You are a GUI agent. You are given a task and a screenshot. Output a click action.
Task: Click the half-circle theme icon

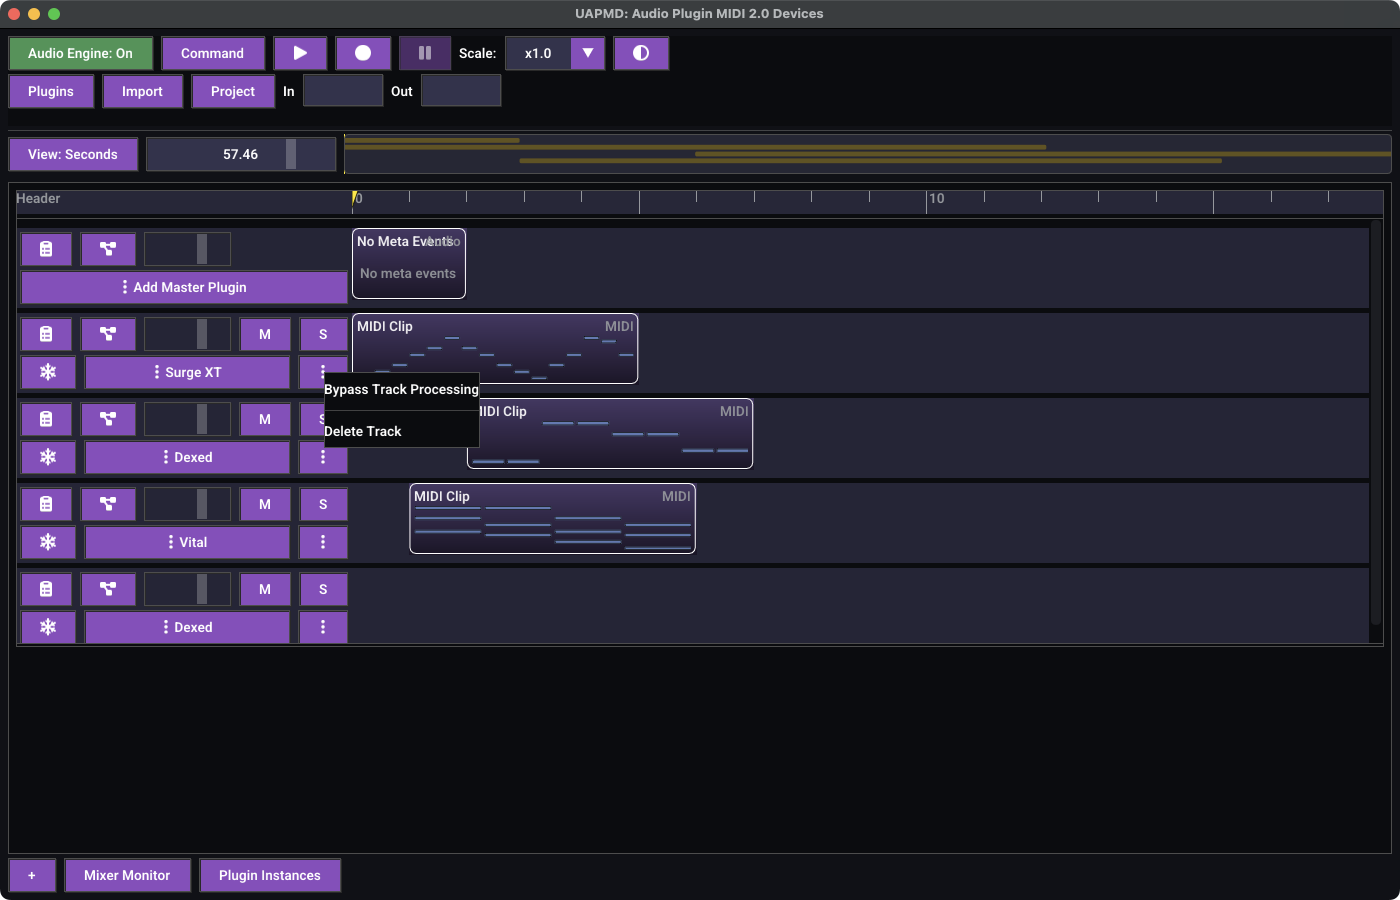coord(641,53)
